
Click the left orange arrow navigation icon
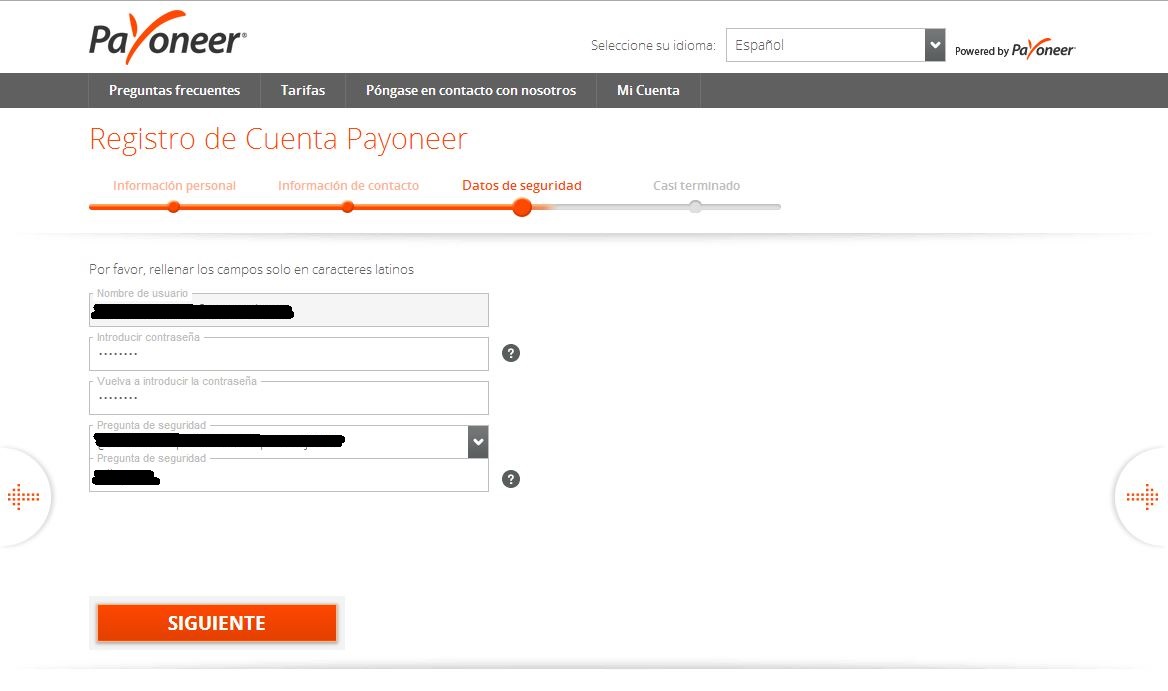[23, 496]
